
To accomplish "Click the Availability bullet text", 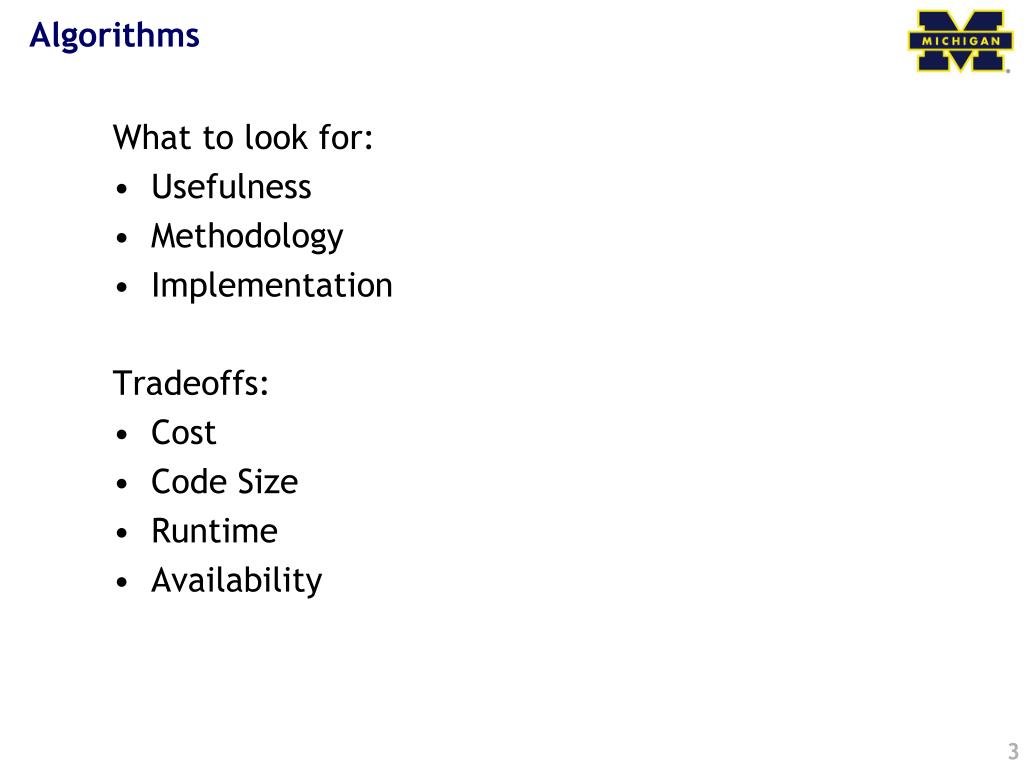I will 236,581.
